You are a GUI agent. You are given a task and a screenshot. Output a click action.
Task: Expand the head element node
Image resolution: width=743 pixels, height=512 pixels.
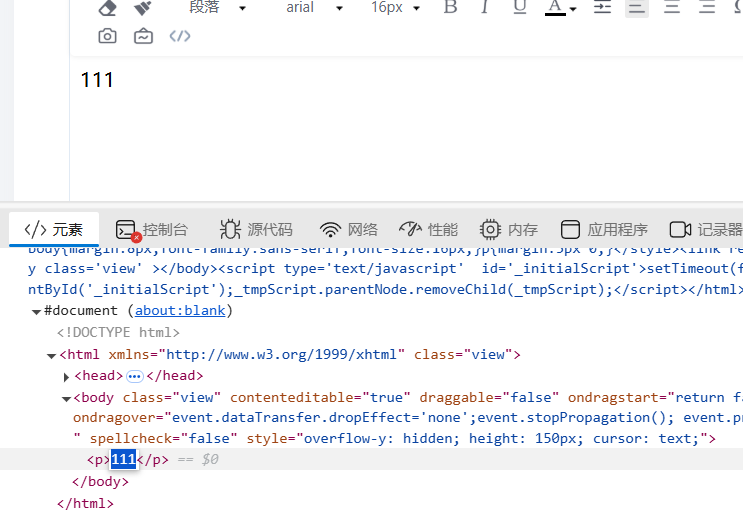click(67, 377)
